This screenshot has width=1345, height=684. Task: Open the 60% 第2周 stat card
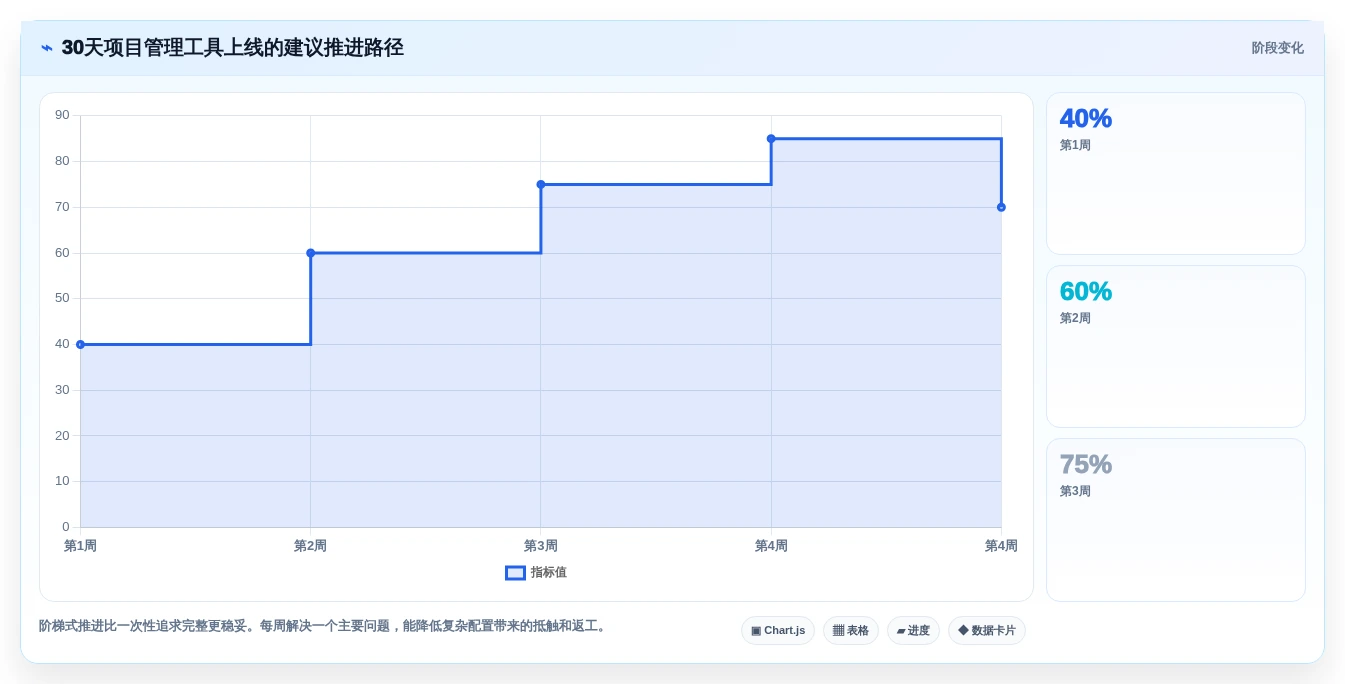pyautogui.click(x=1176, y=347)
